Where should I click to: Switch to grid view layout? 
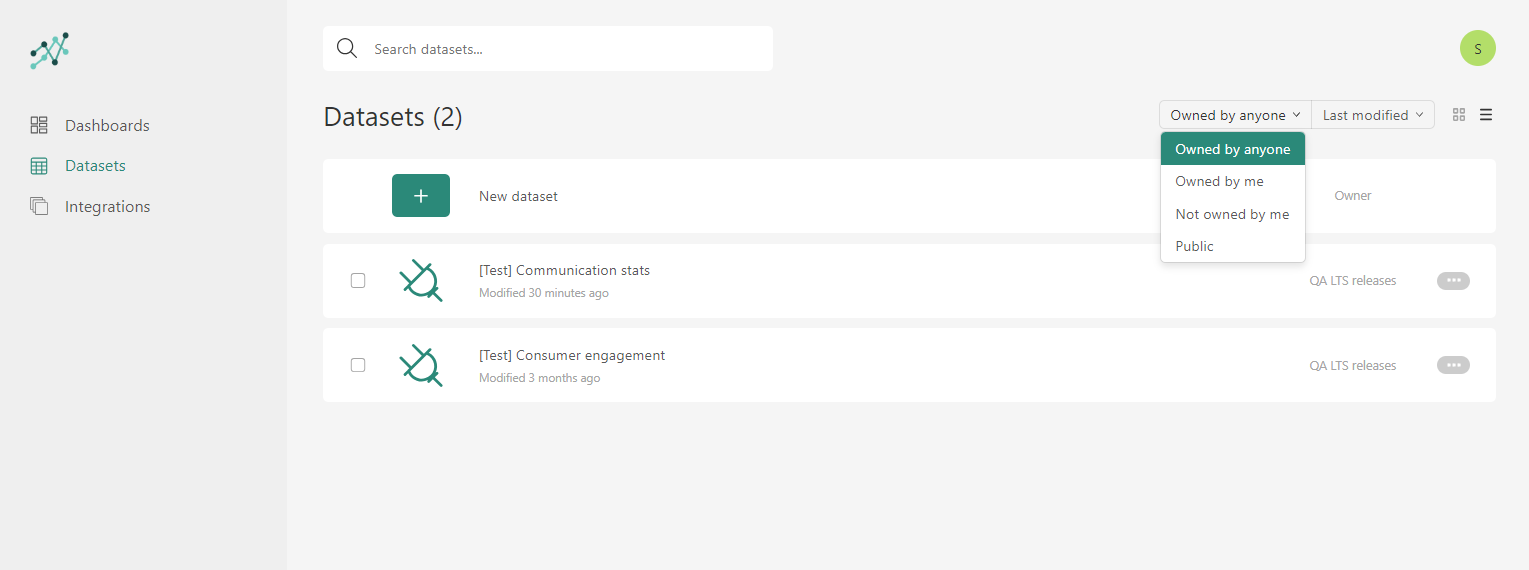pos(1459,115)
